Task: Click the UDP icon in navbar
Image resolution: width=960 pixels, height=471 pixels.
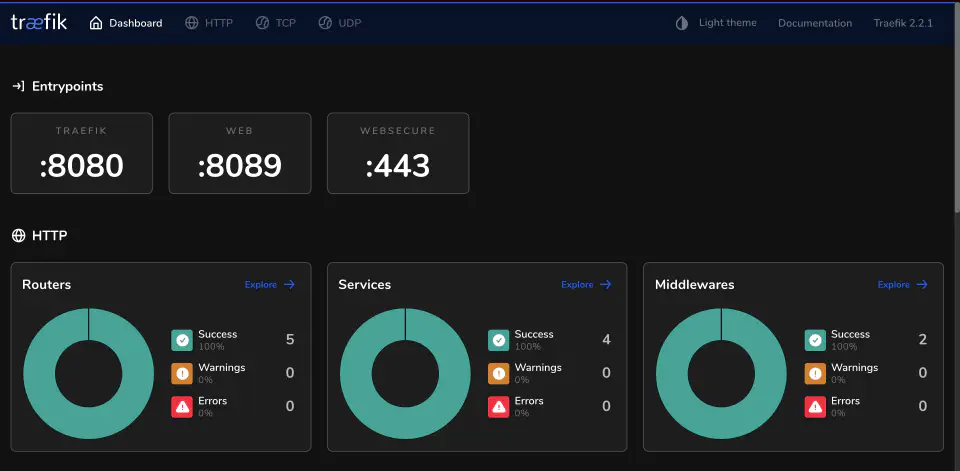Action: click(325, 23)
